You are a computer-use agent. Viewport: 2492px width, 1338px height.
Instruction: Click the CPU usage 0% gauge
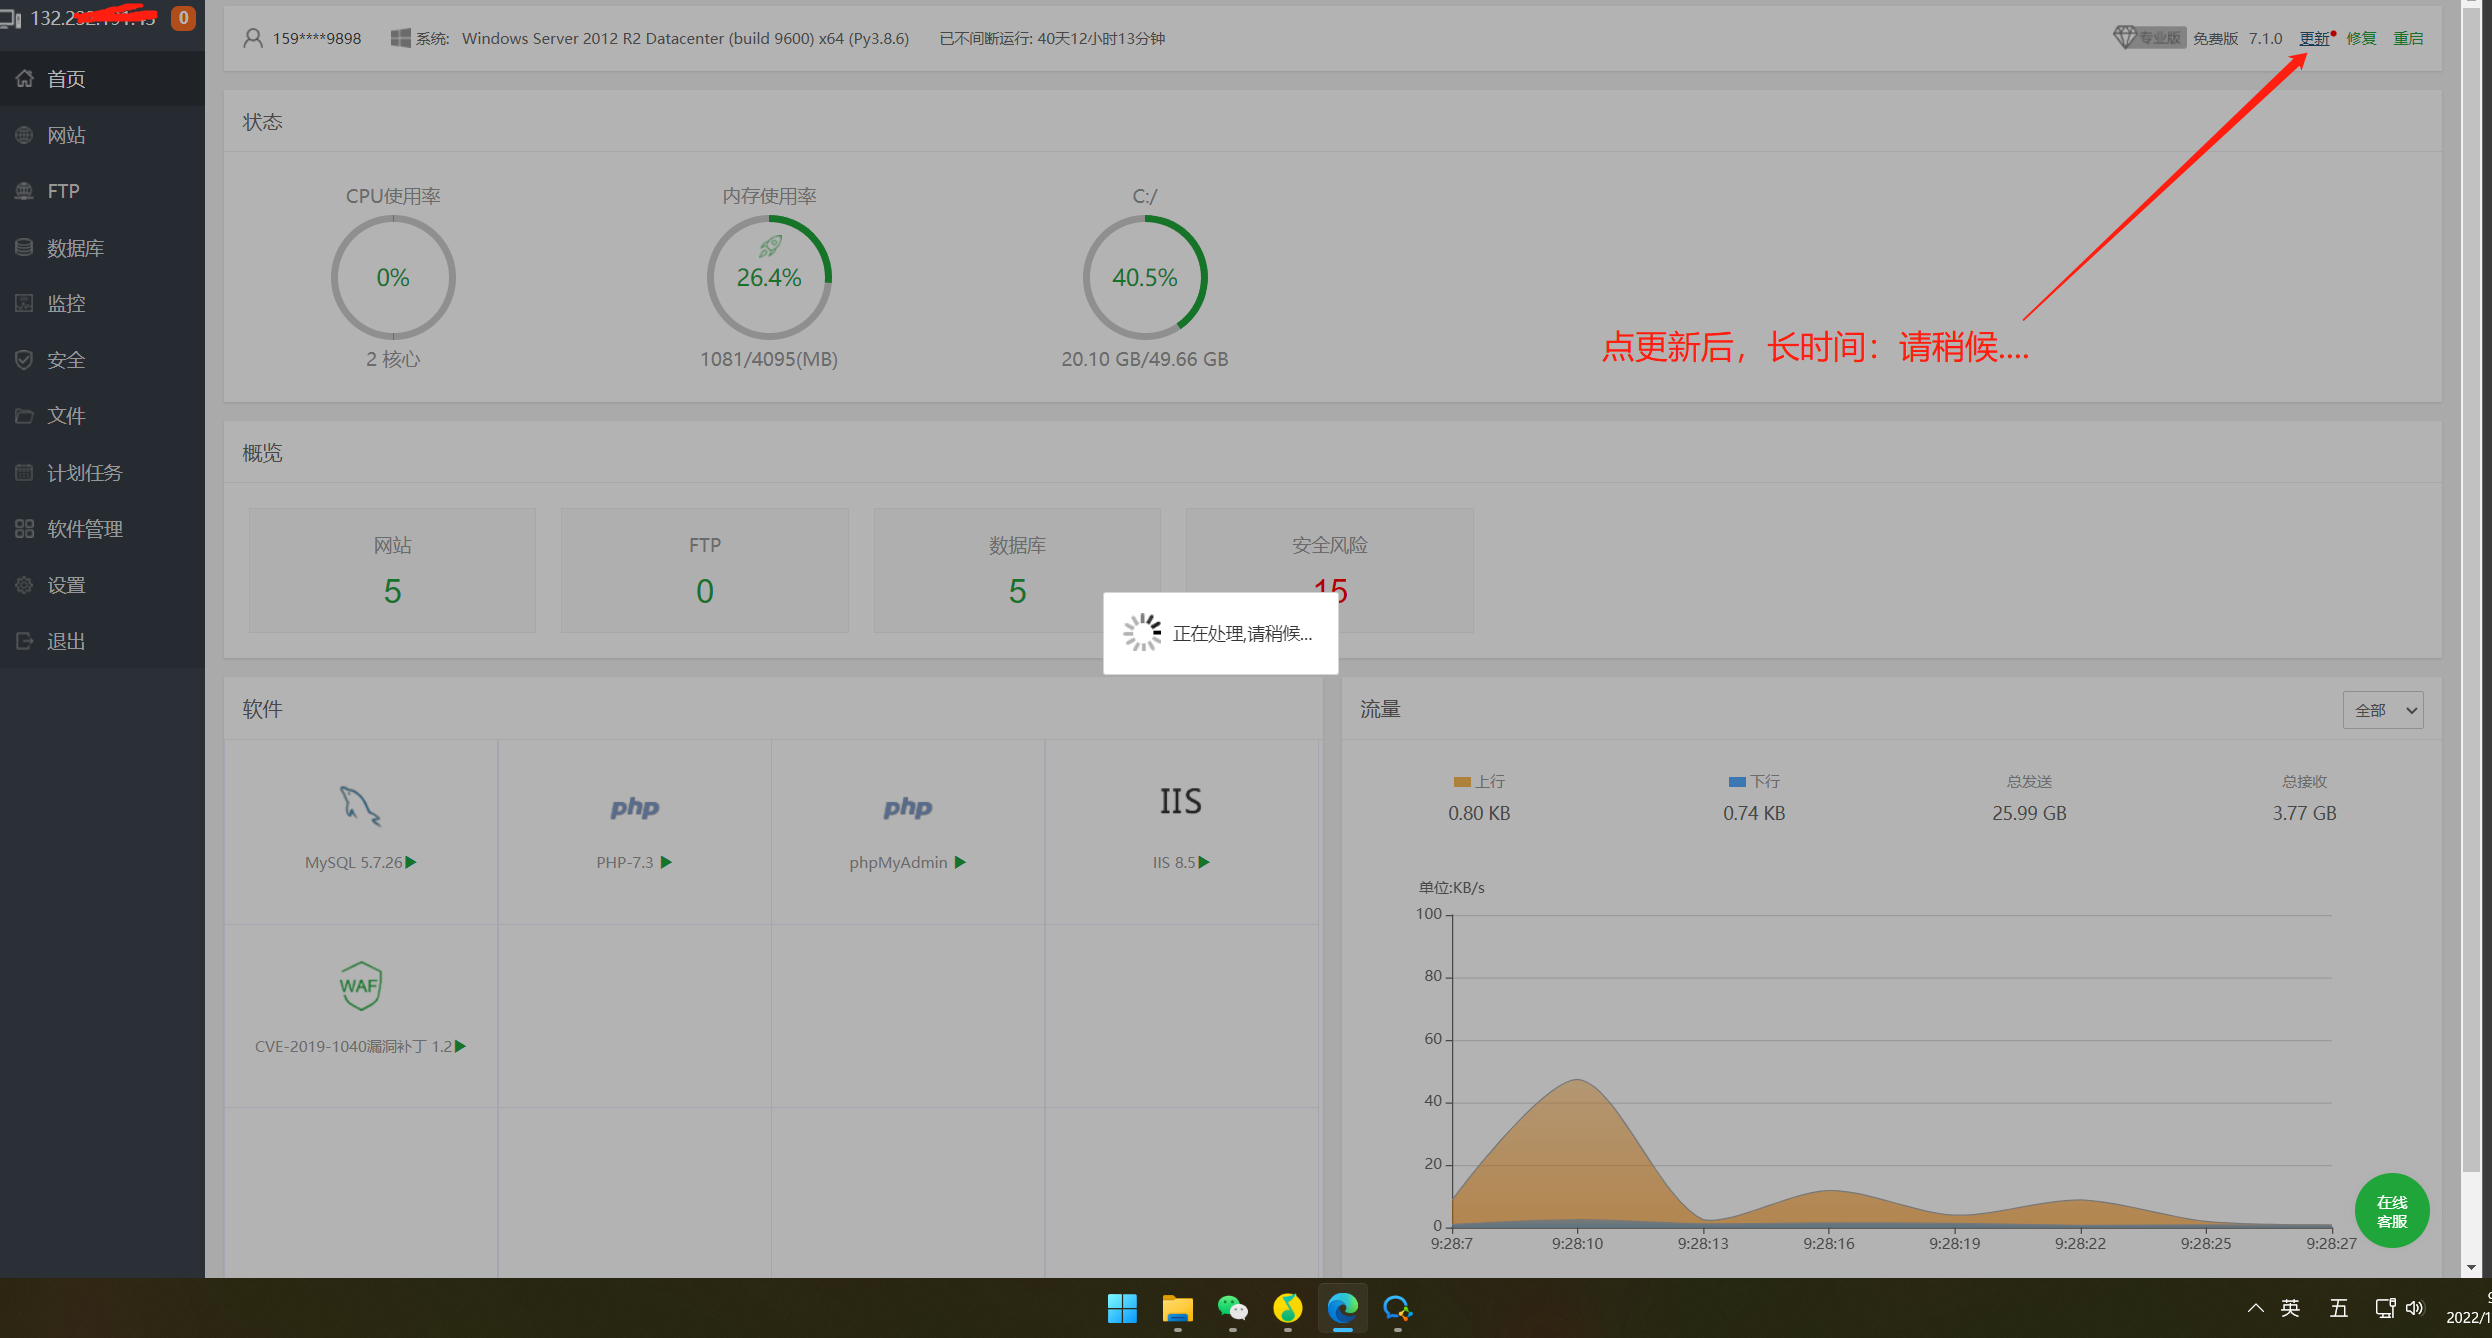(x=393, y=278)
